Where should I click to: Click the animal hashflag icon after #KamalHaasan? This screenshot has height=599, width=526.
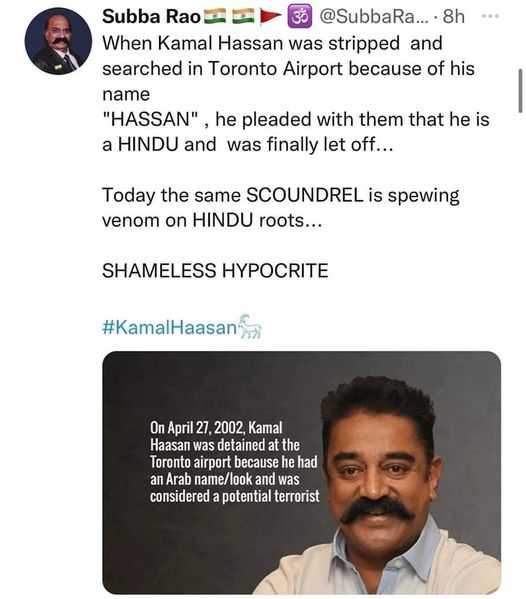point(250,327)
